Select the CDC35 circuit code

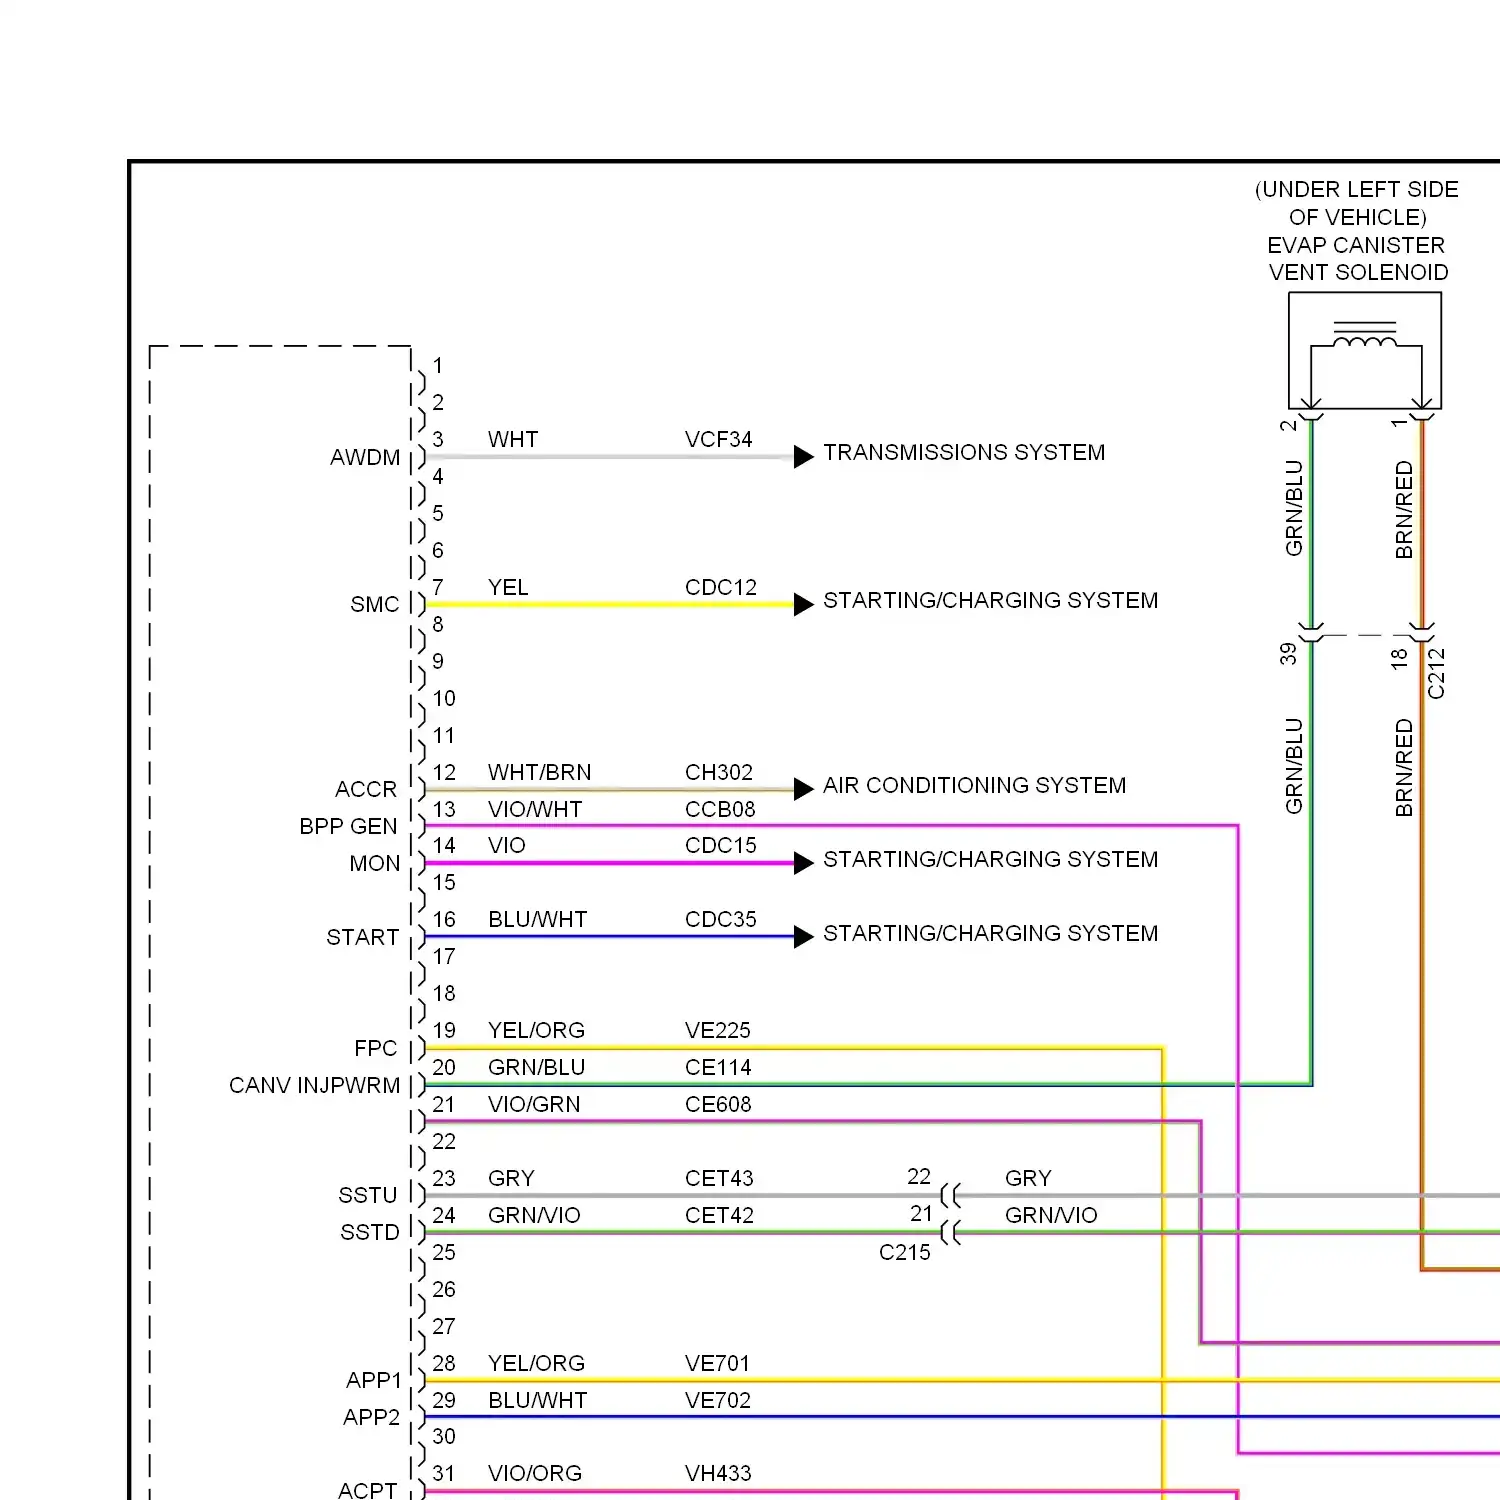pos(721,920)
